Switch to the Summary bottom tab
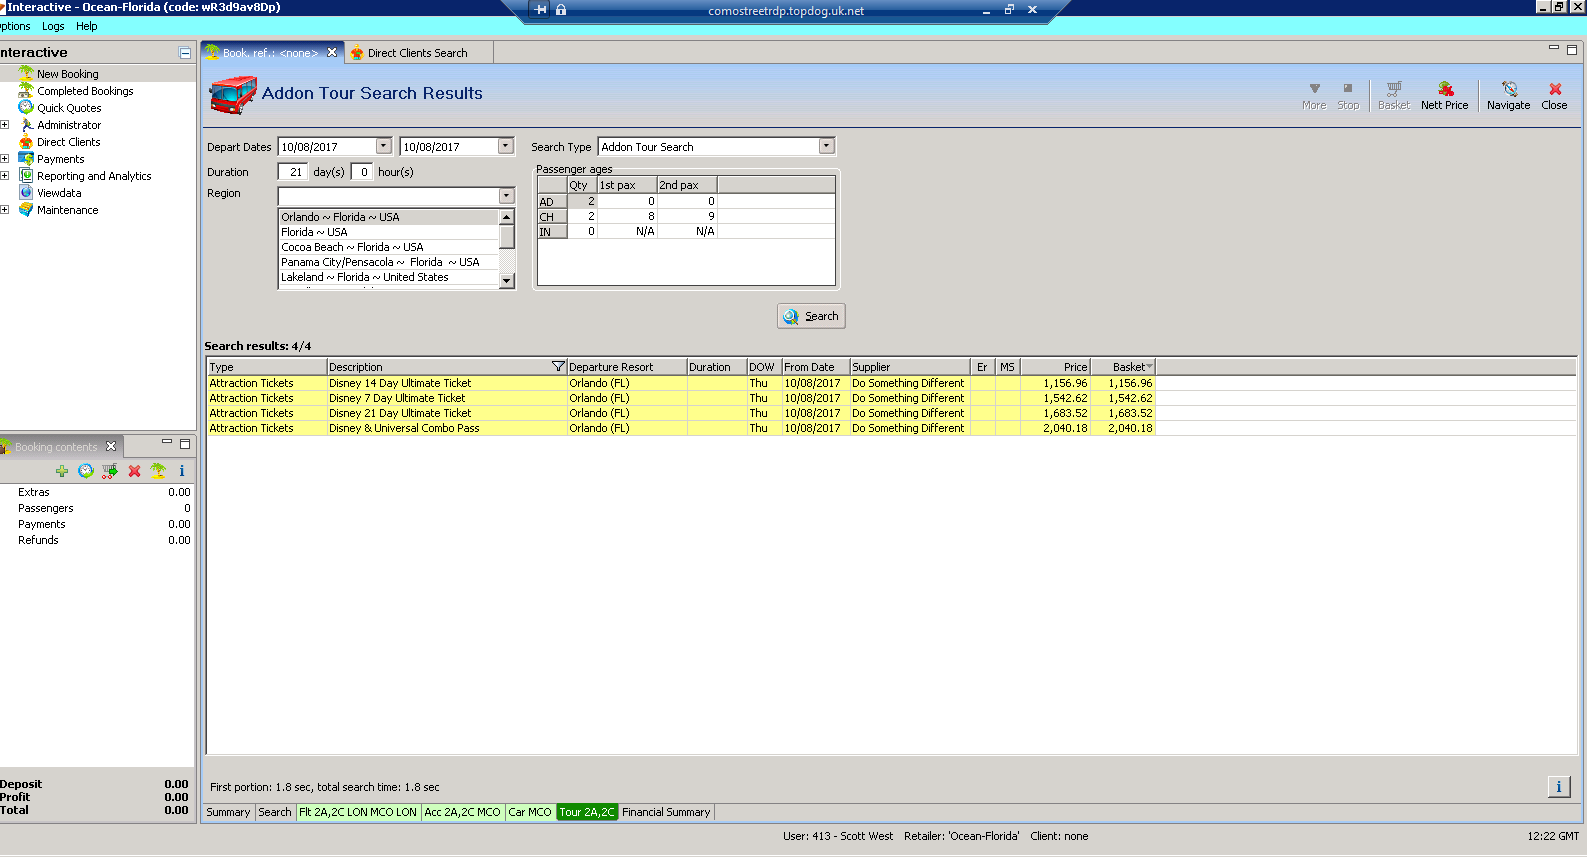This screenshot has height=857, width=1587. click(x=228, y=812)
